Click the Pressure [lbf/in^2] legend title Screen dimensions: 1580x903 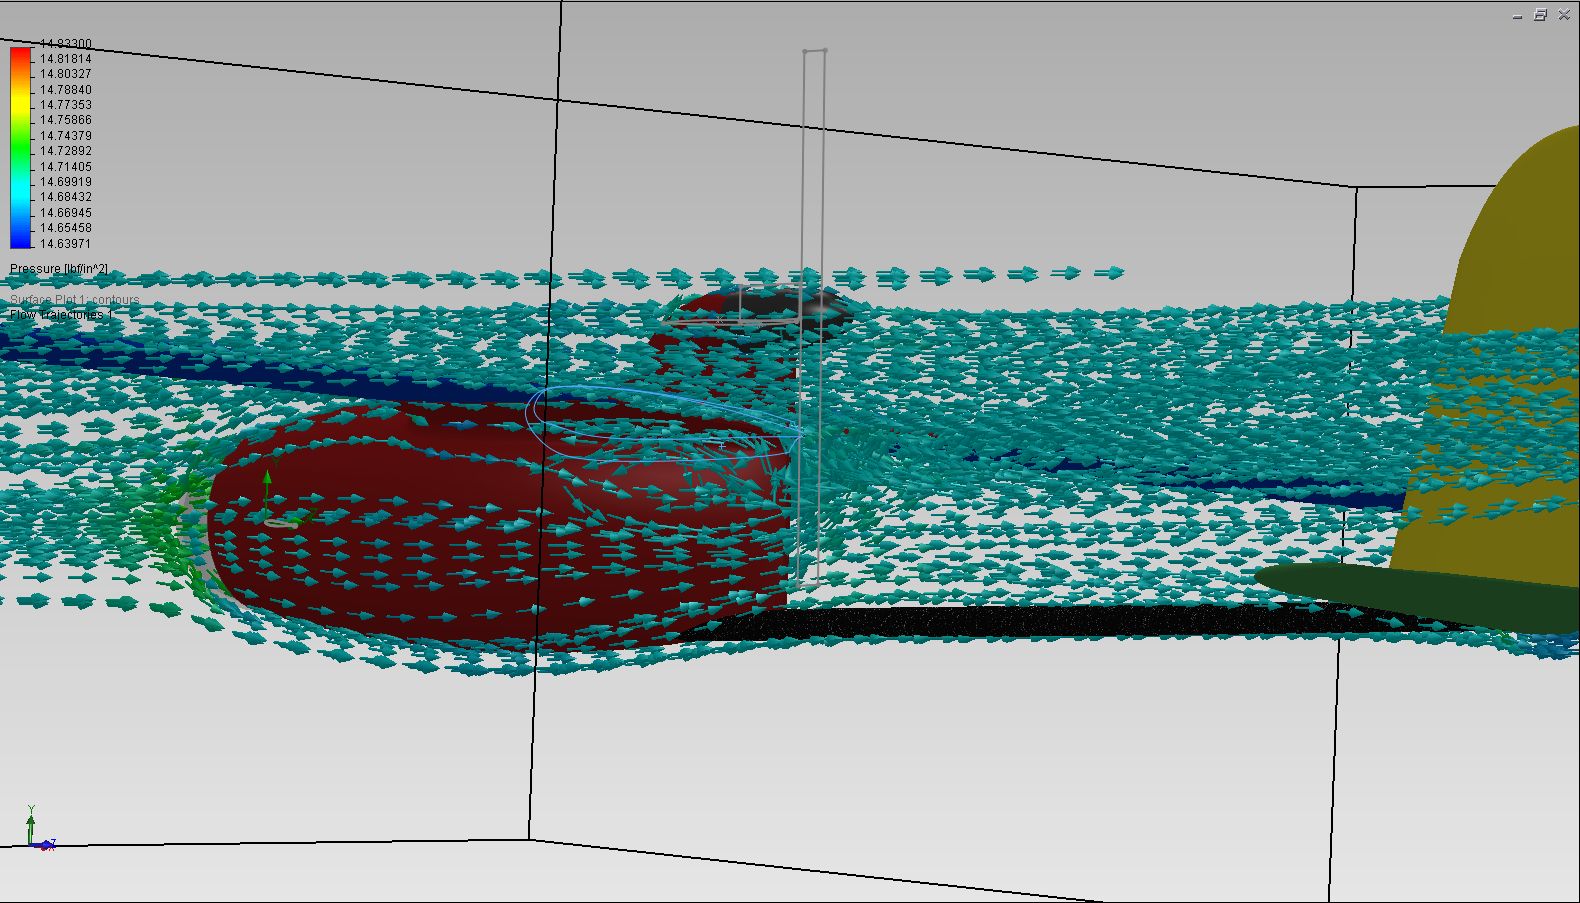tap(59, 269)
